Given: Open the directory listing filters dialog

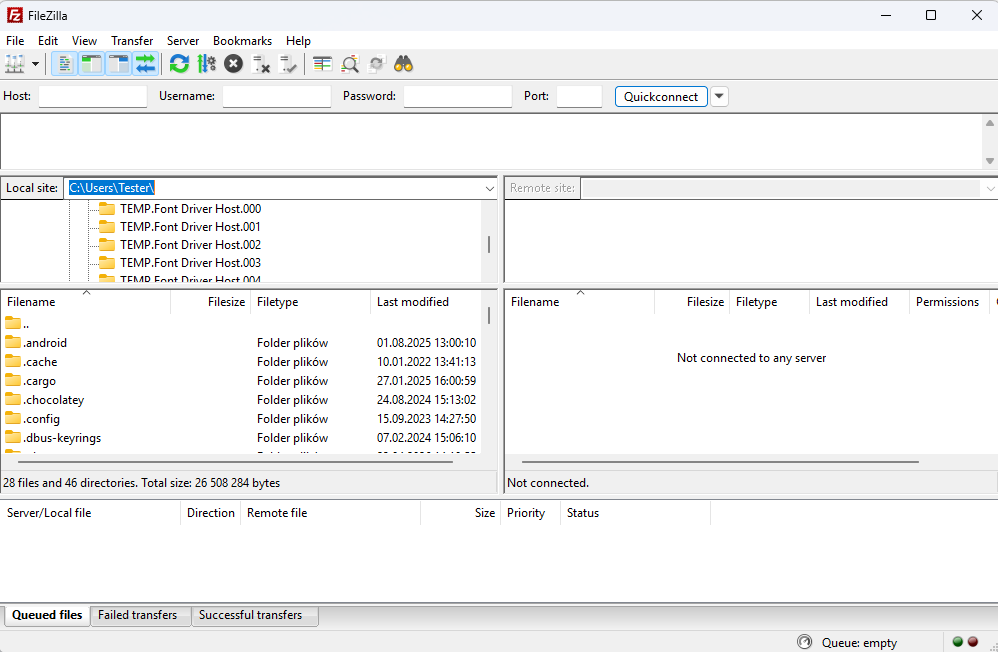Looking at the screenshot, I should (323, 64).
